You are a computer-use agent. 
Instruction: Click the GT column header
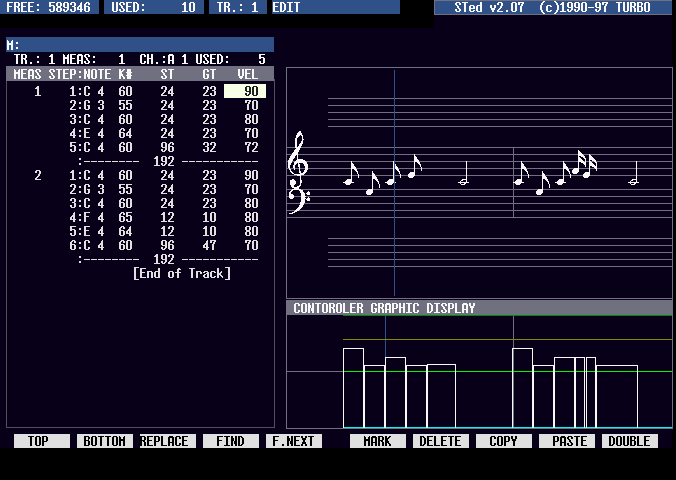[x=209, y=74]
